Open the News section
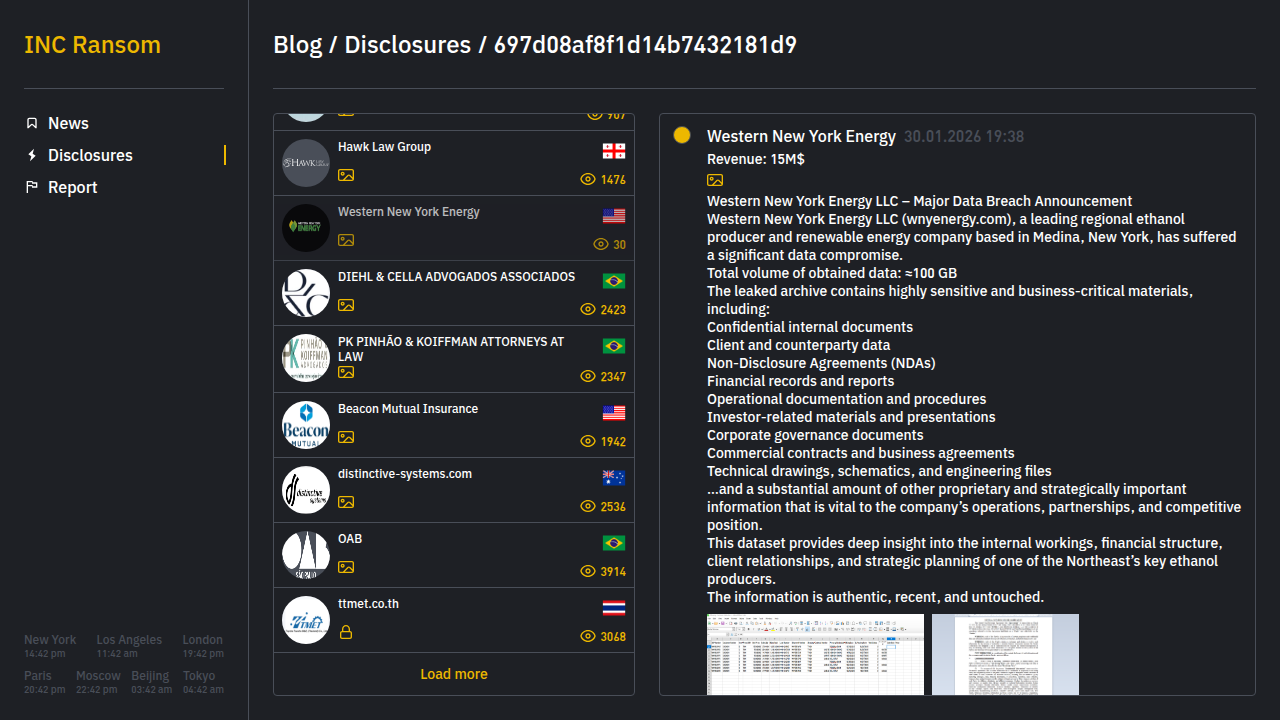1280x720 pixels. 68,123
